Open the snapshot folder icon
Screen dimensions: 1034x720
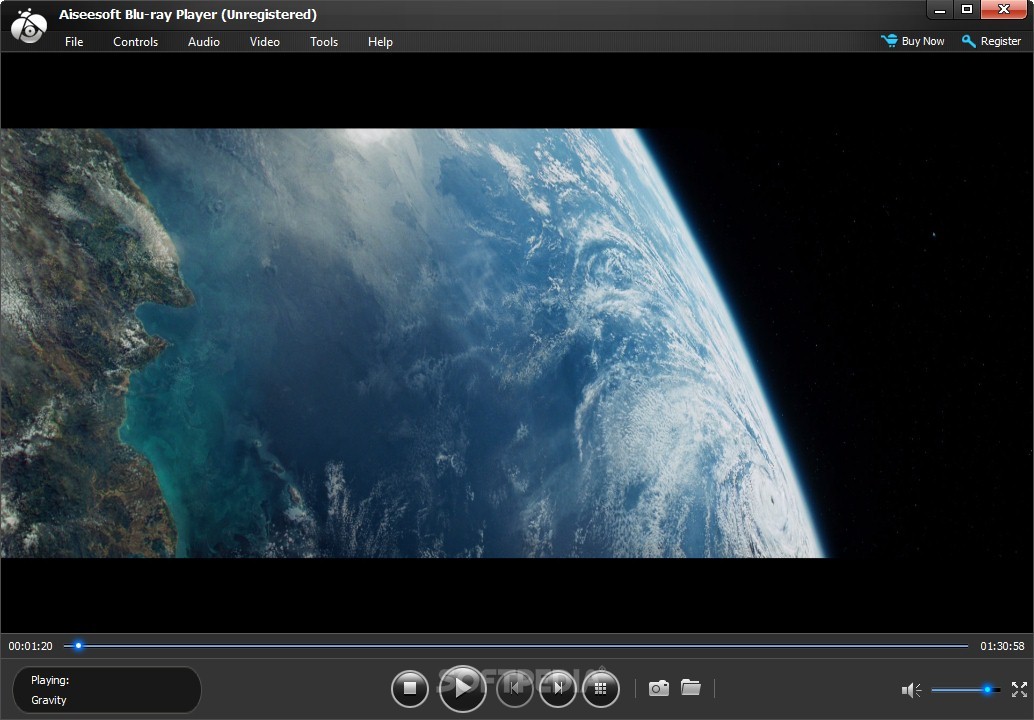click(x=690, y=688)
